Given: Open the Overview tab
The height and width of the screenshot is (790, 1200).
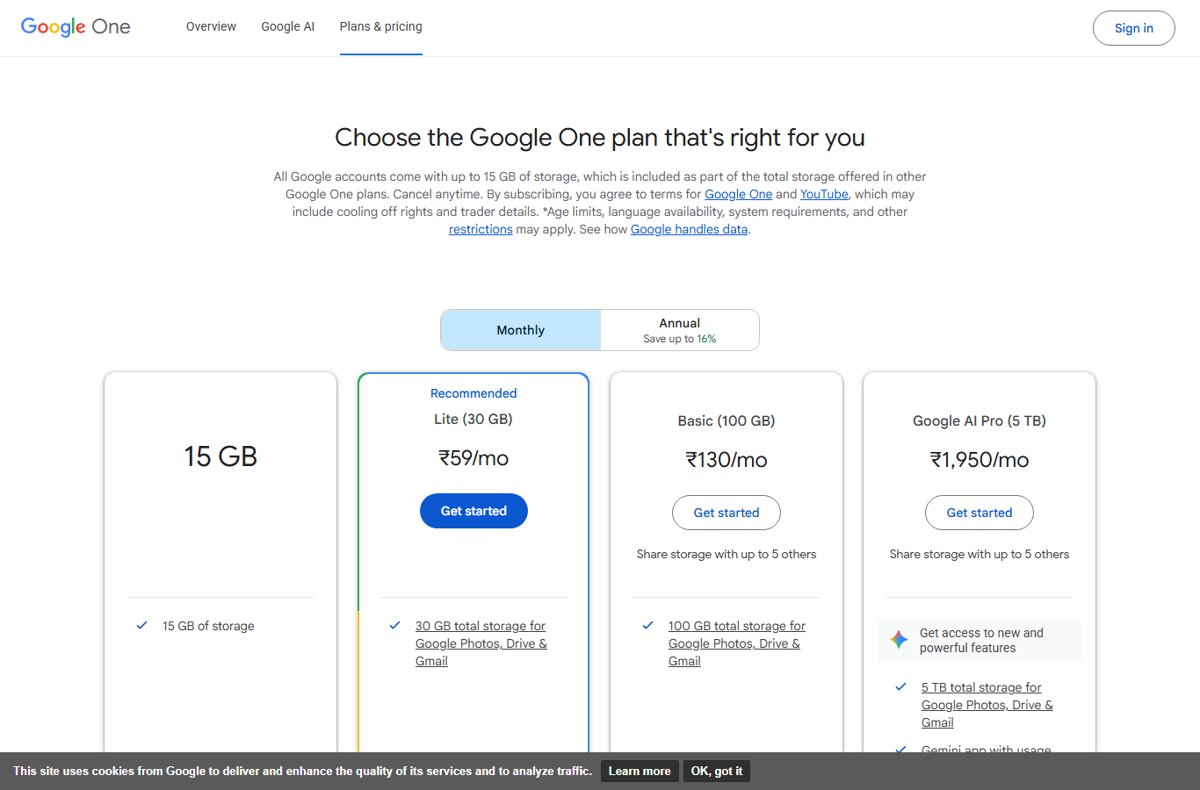Looking at the screenshot, I should pos(211,27).
